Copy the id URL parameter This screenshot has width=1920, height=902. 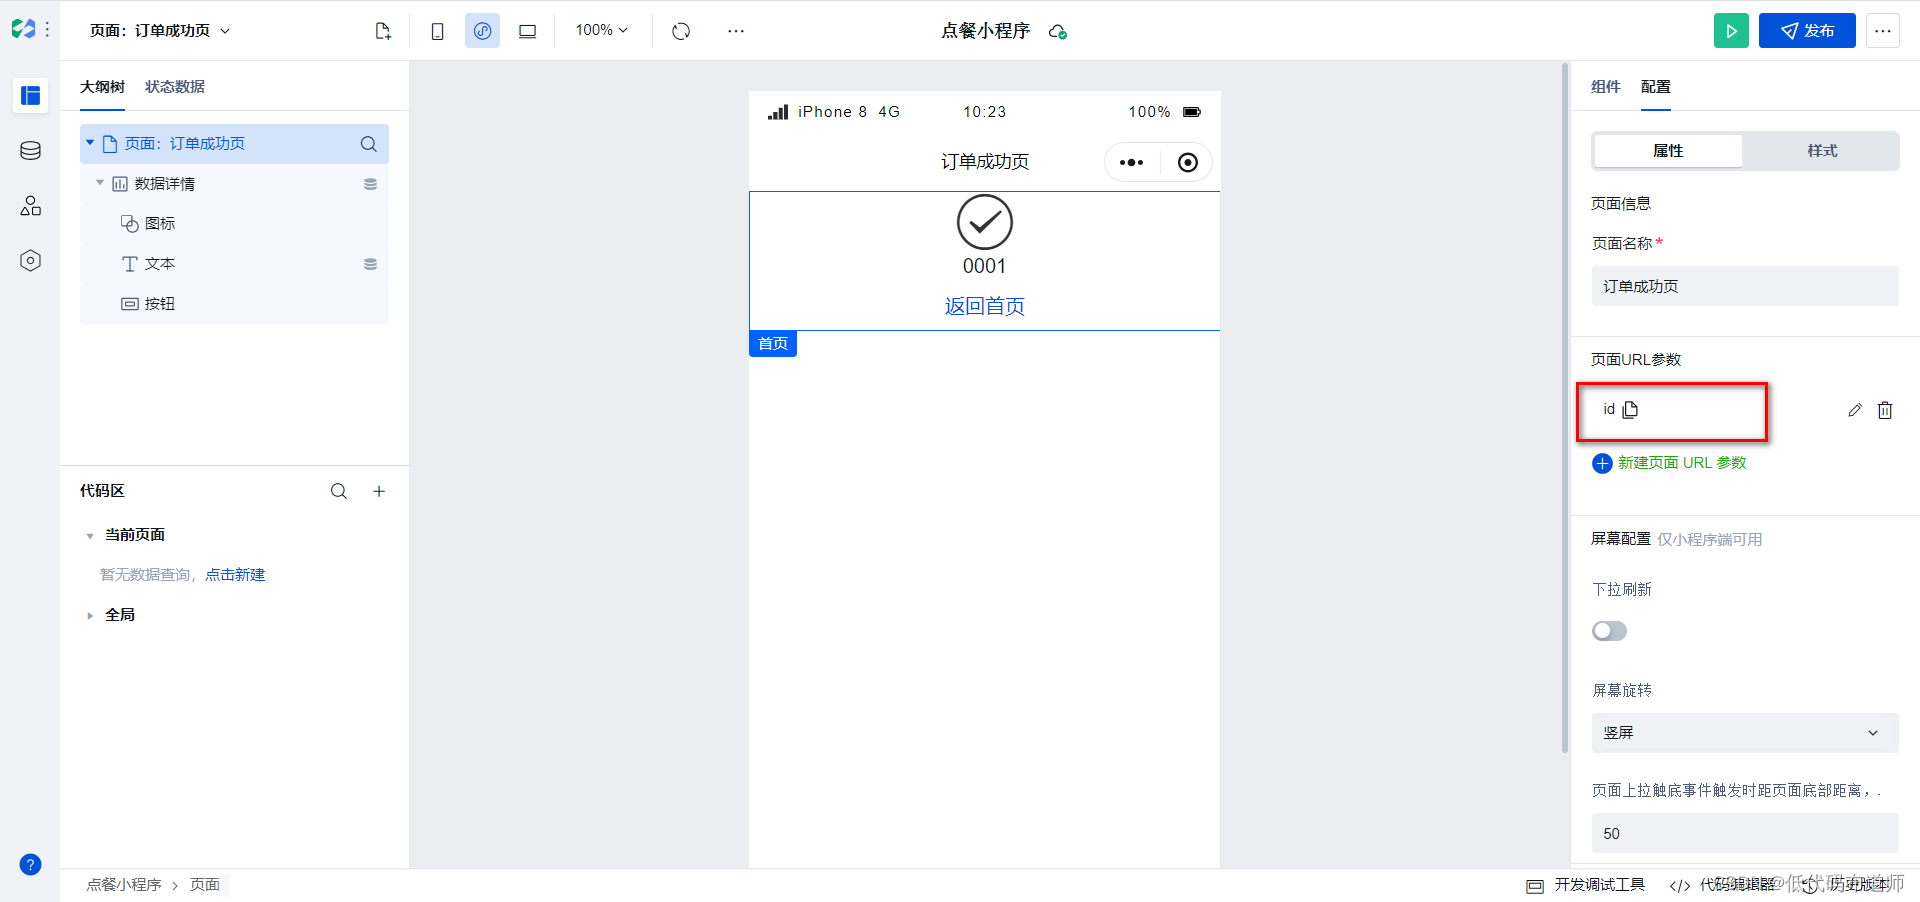click(x=1631, y=409)
